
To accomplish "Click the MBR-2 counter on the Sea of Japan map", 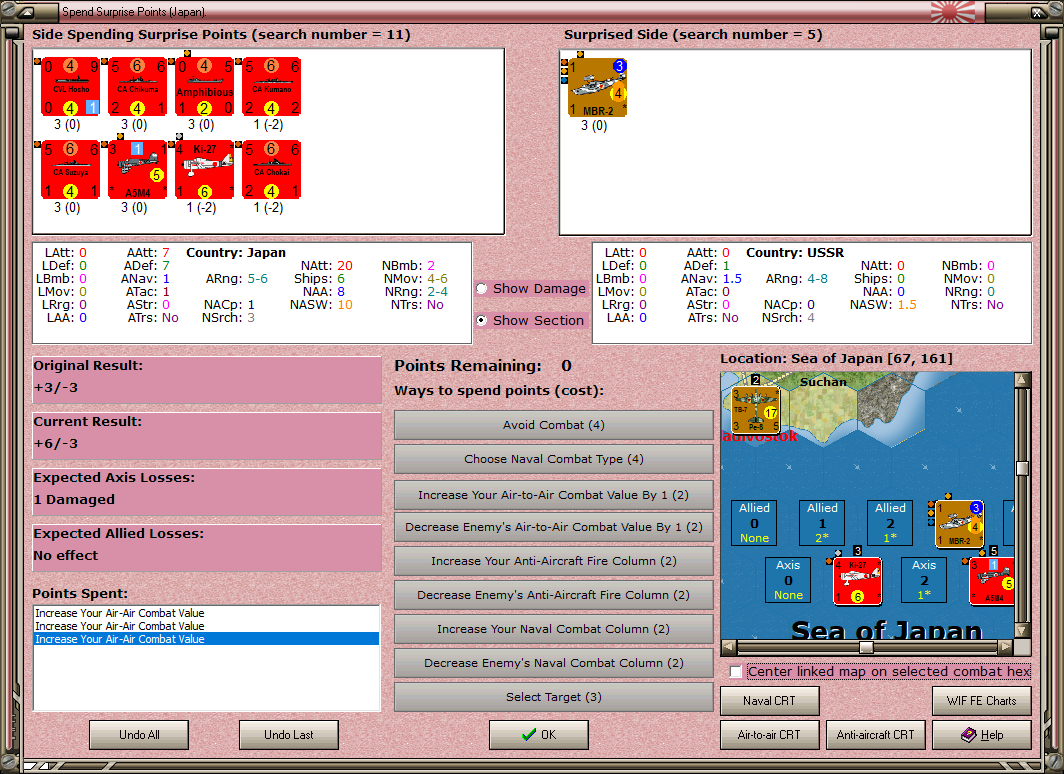I will tap(960, 524).
